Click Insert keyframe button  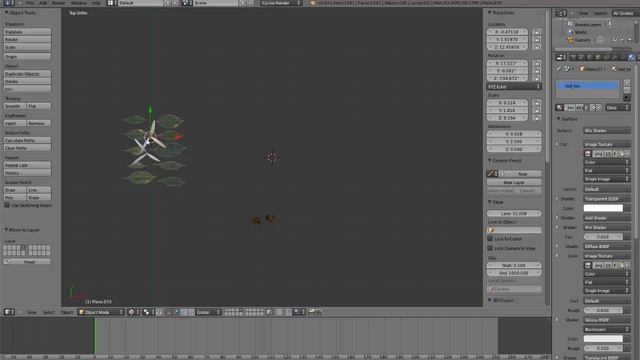tap(15, 123)
